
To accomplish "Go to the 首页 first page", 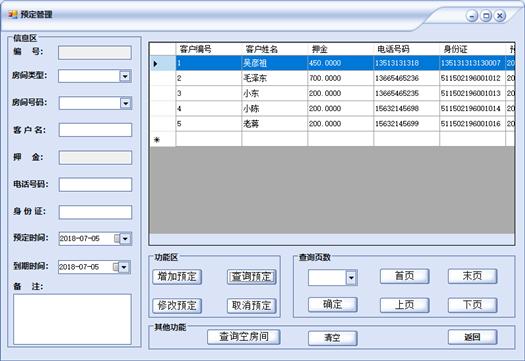I will coord(404,276).
